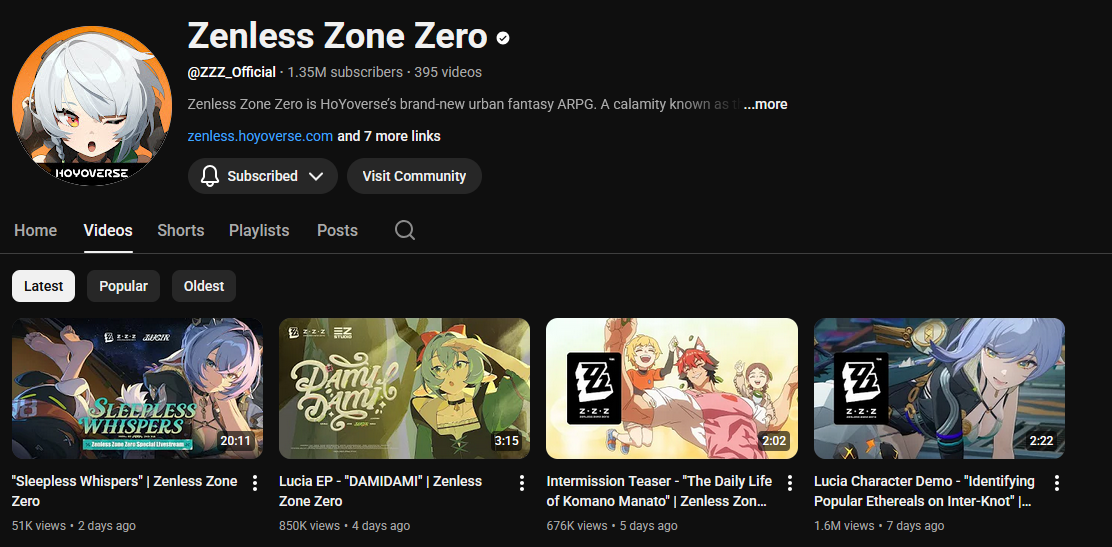Click the verified checkmark badge by the channel name
Screen dimensions: 1112x547
point(503,38)
